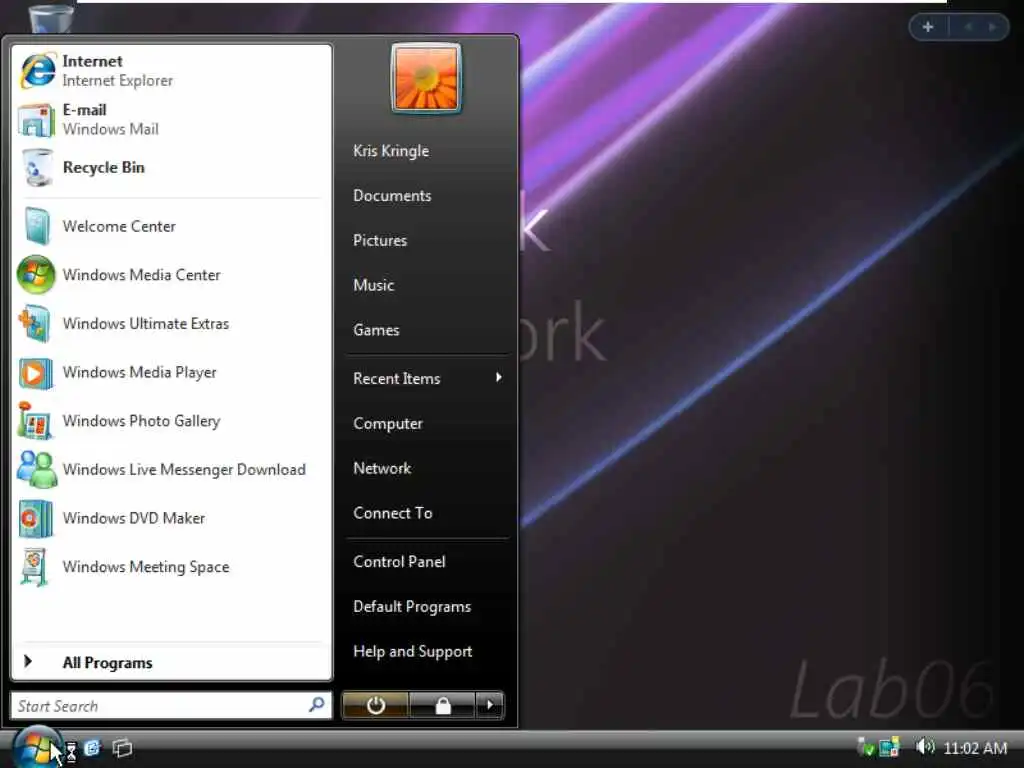The height and width of the screenshot is (768, 1024).
Task: Open the Windows Meeting Space icon
Action: 34,567
